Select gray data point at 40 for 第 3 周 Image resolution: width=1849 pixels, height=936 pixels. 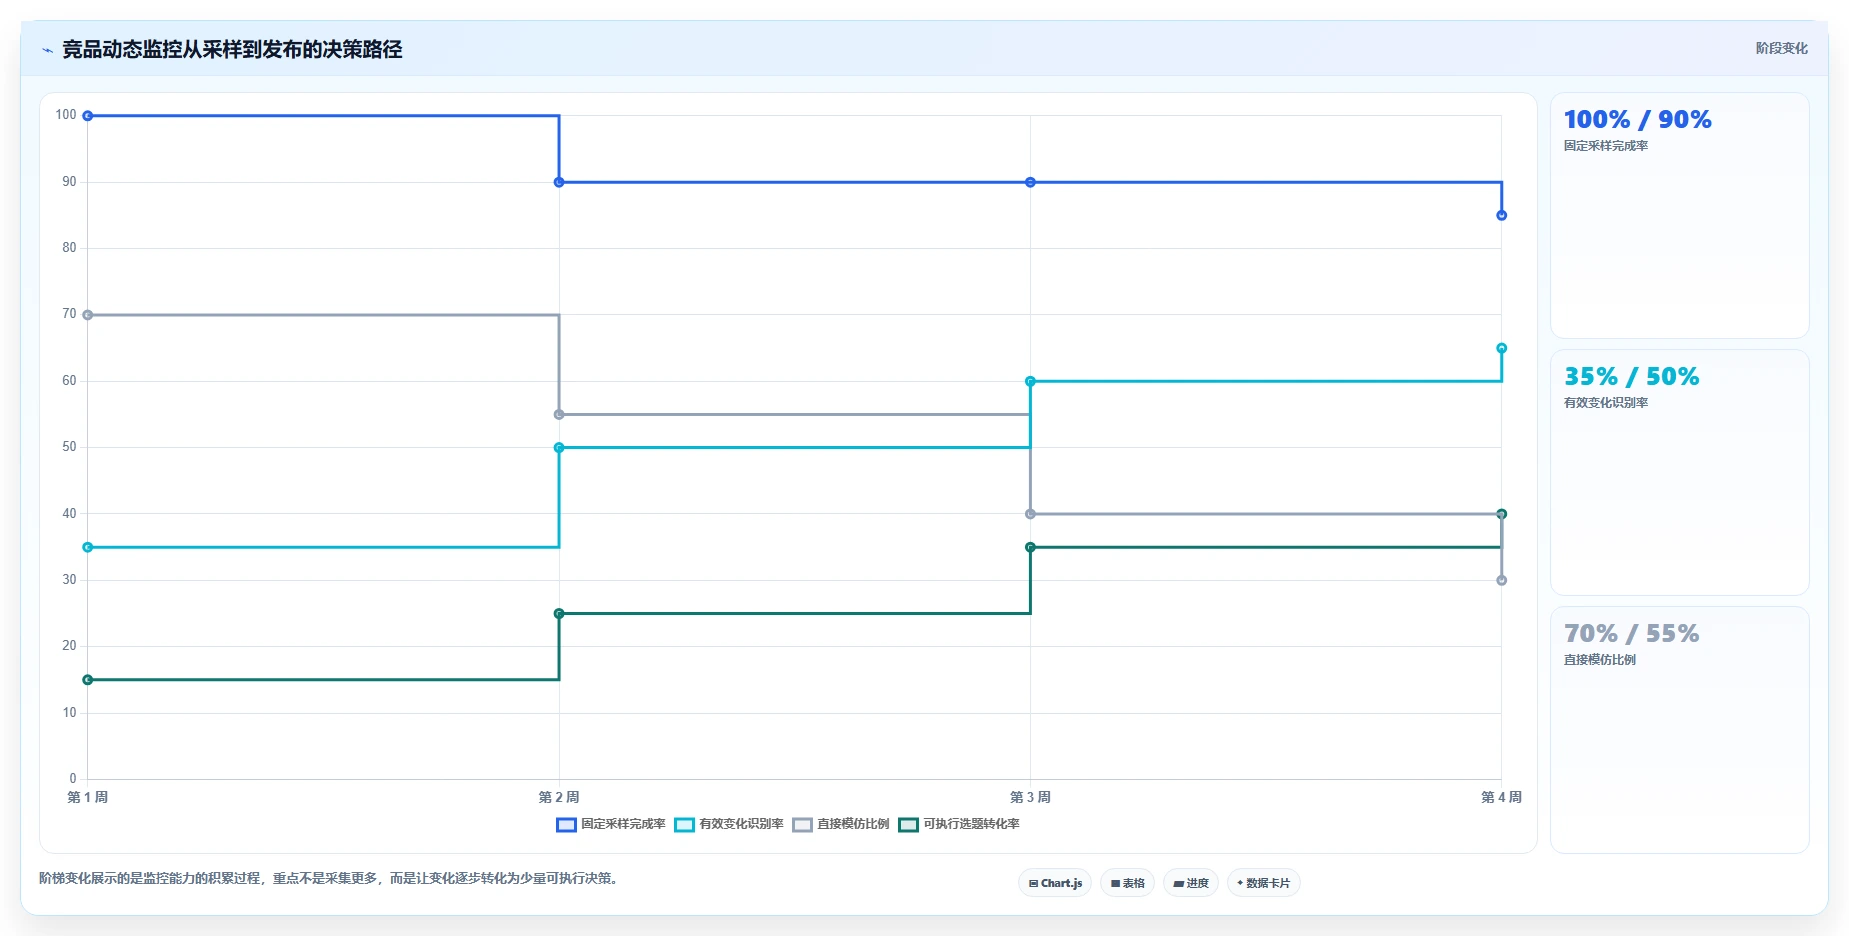[1030, 514]
